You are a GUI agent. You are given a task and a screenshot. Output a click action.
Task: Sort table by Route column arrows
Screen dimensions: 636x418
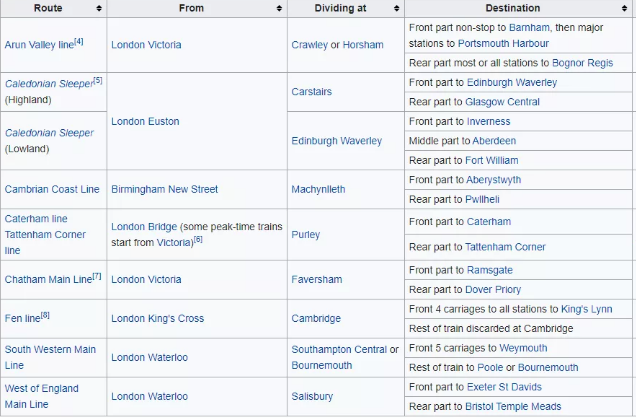(x=99, y=8)
